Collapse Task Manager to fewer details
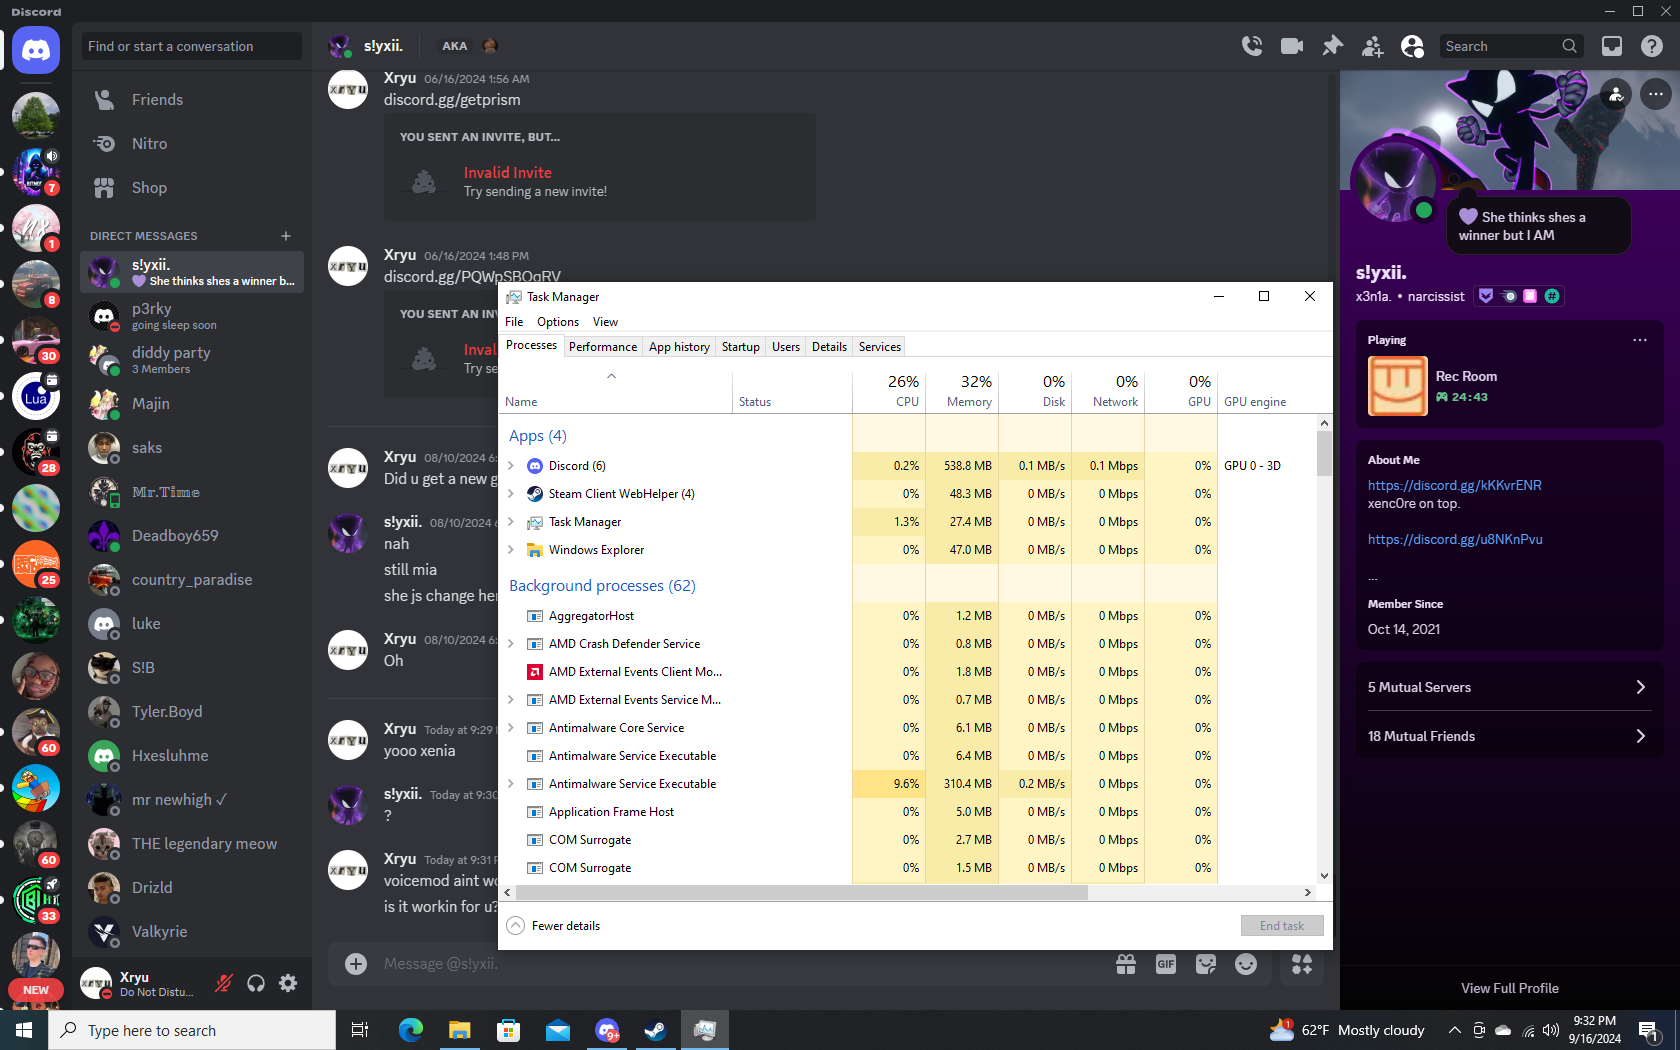The width and height of the screenshot is (1680, 1050). [554, 926]
